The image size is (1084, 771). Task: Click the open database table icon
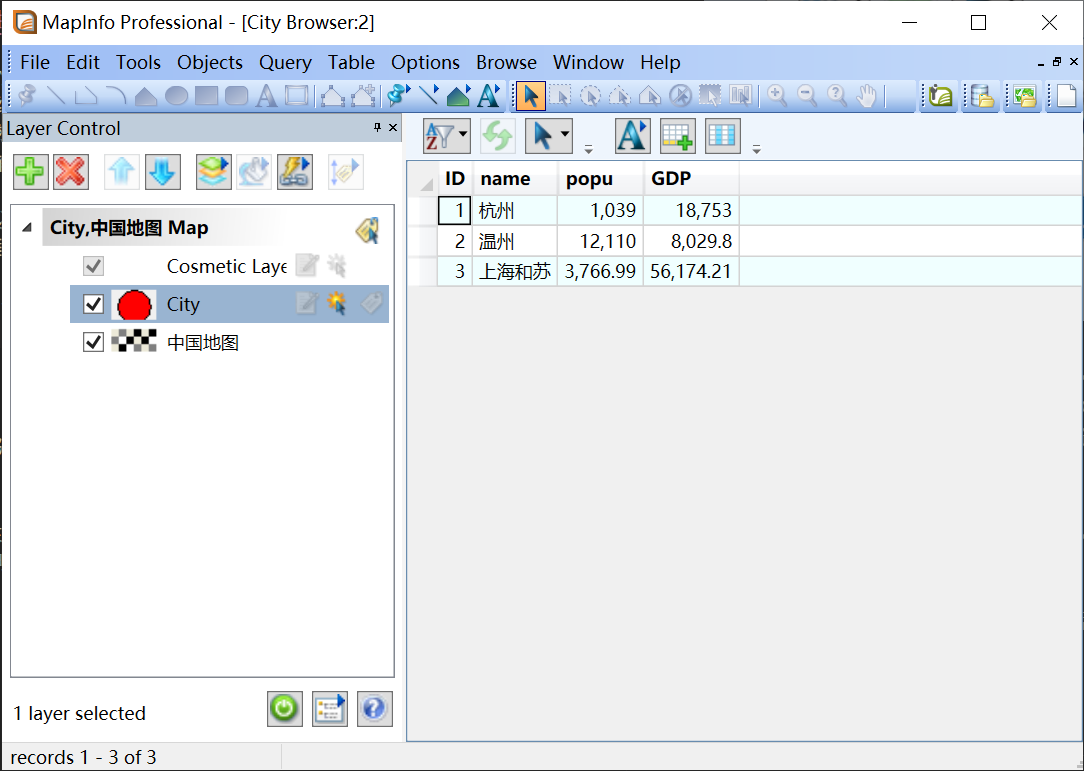pos(982,95)
